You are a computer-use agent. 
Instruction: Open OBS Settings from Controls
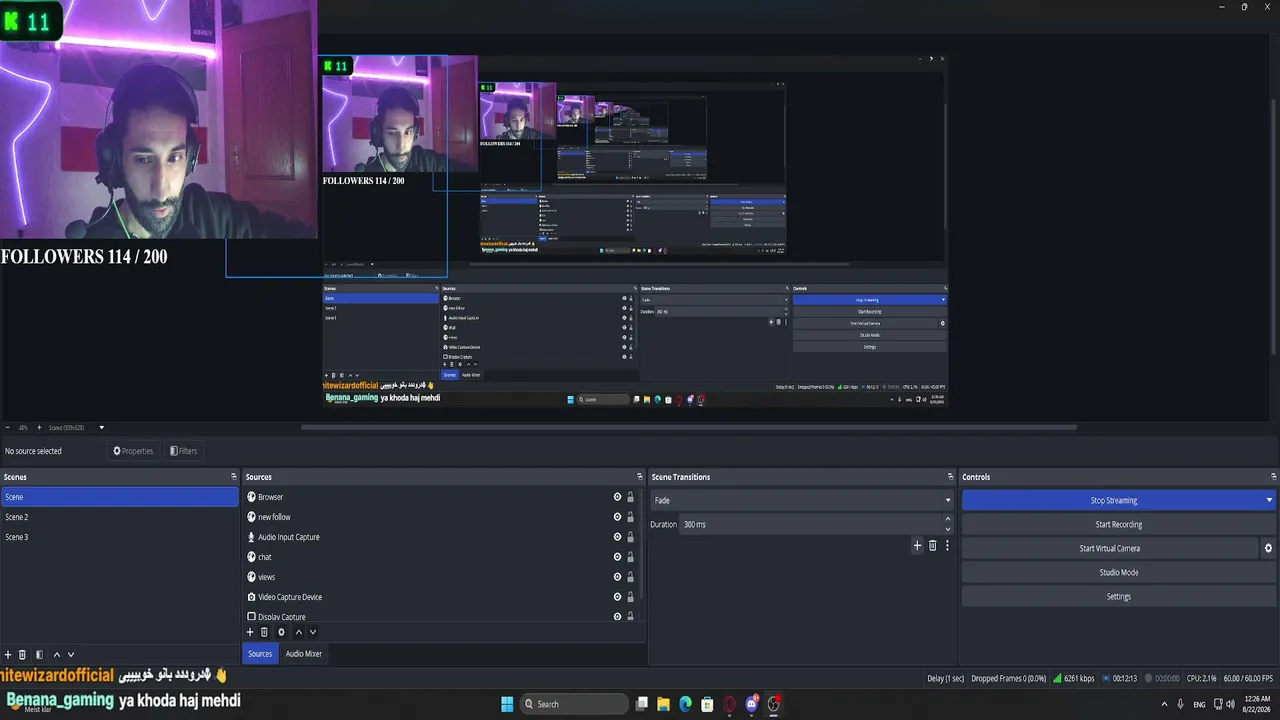pyautogui.click(x=1118, y=596)
